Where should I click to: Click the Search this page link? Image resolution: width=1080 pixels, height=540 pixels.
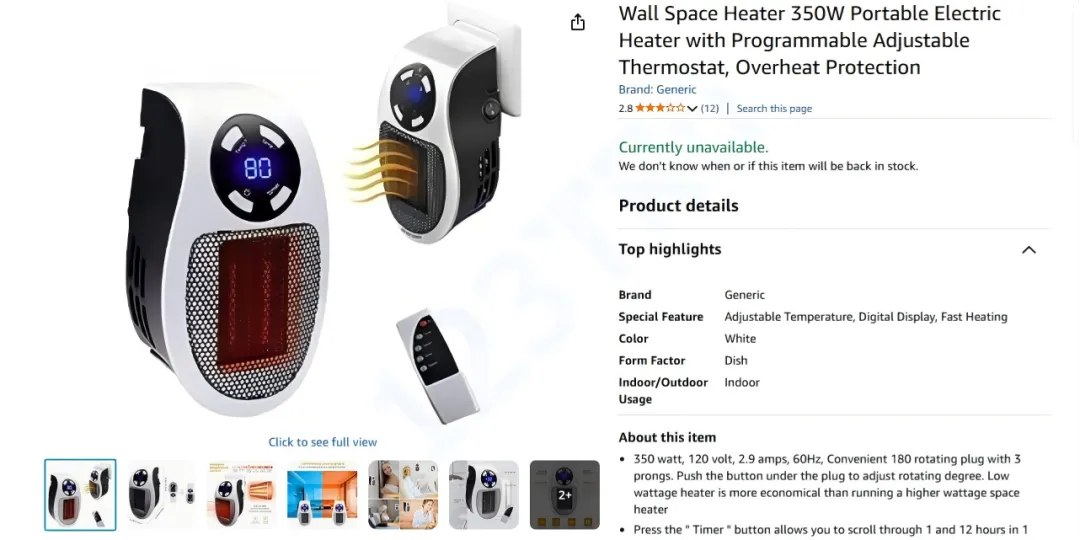click(x=774, y=108)
